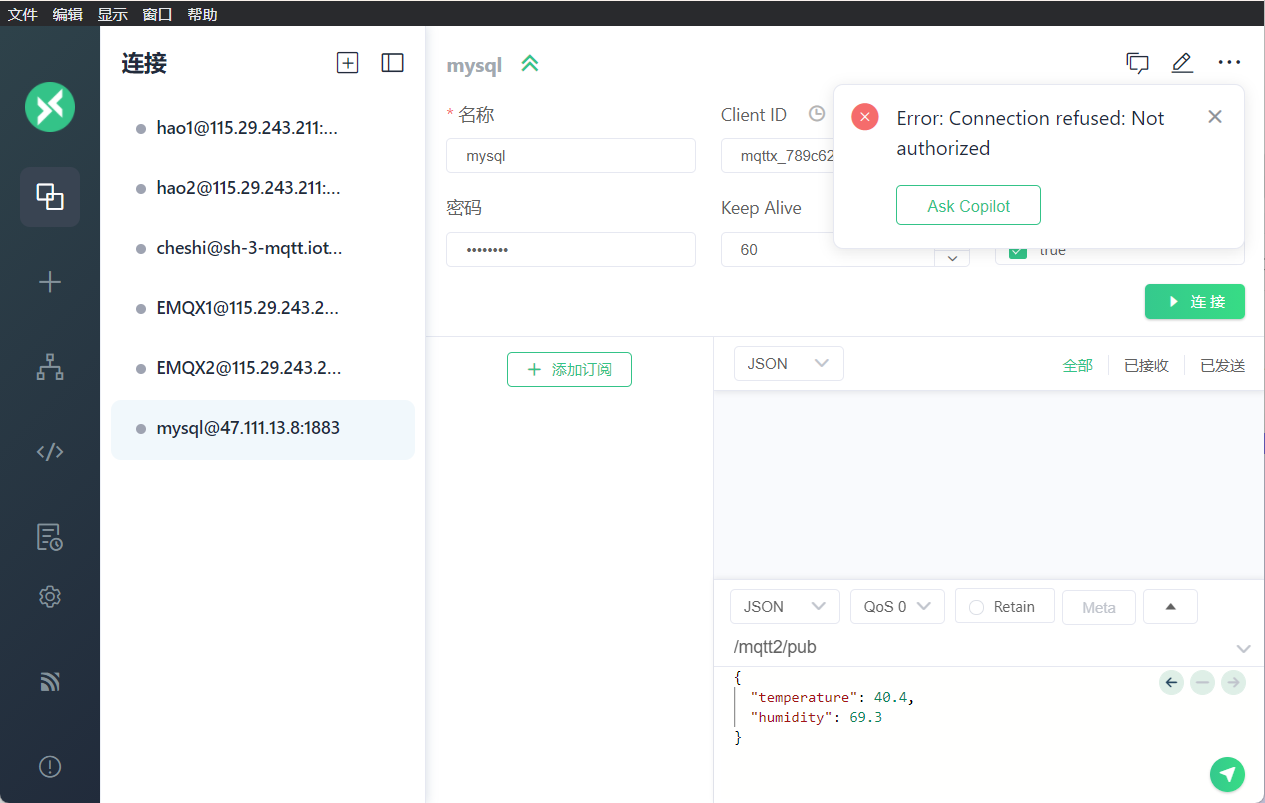Viewport: 1265px width, 803px height.
Task: Toggle the connection list layout panel icon
Action: coord(393,63)
